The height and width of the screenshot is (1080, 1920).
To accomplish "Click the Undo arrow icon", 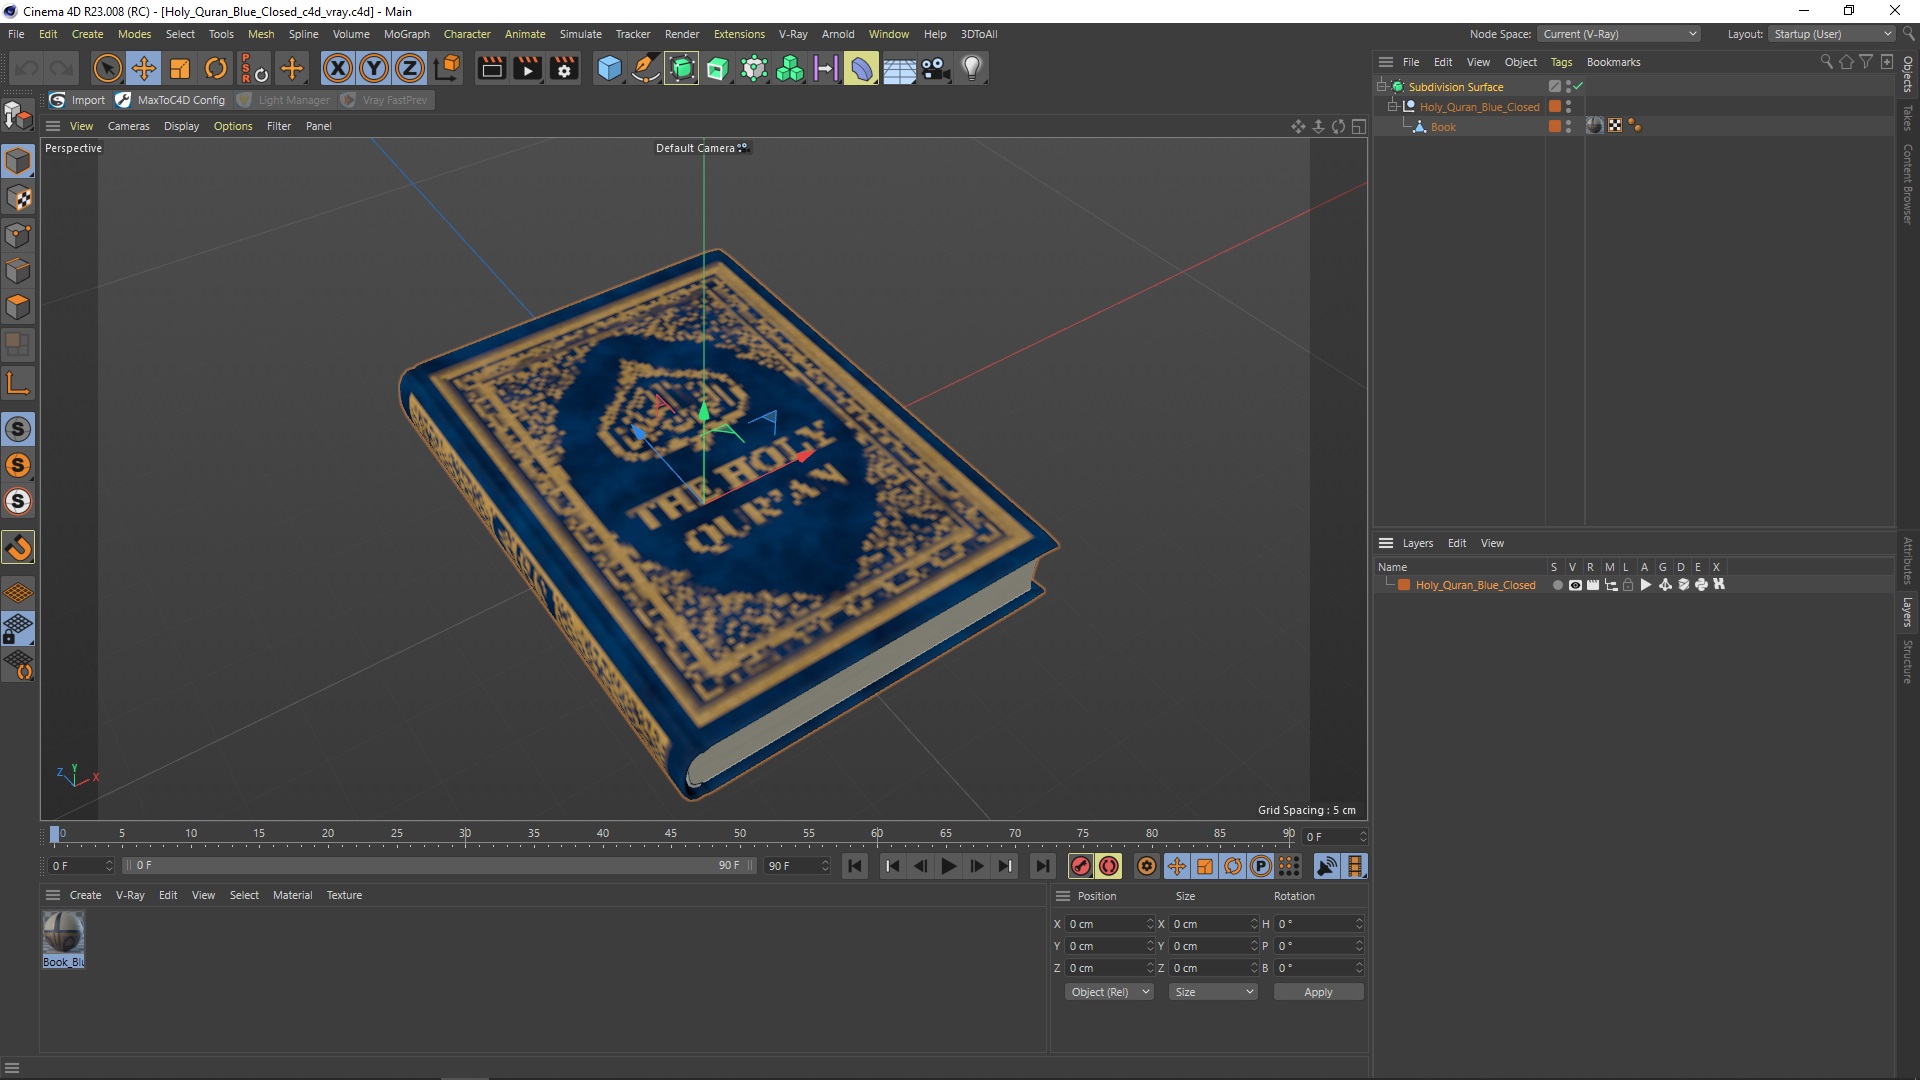I will tap(27, 68).
